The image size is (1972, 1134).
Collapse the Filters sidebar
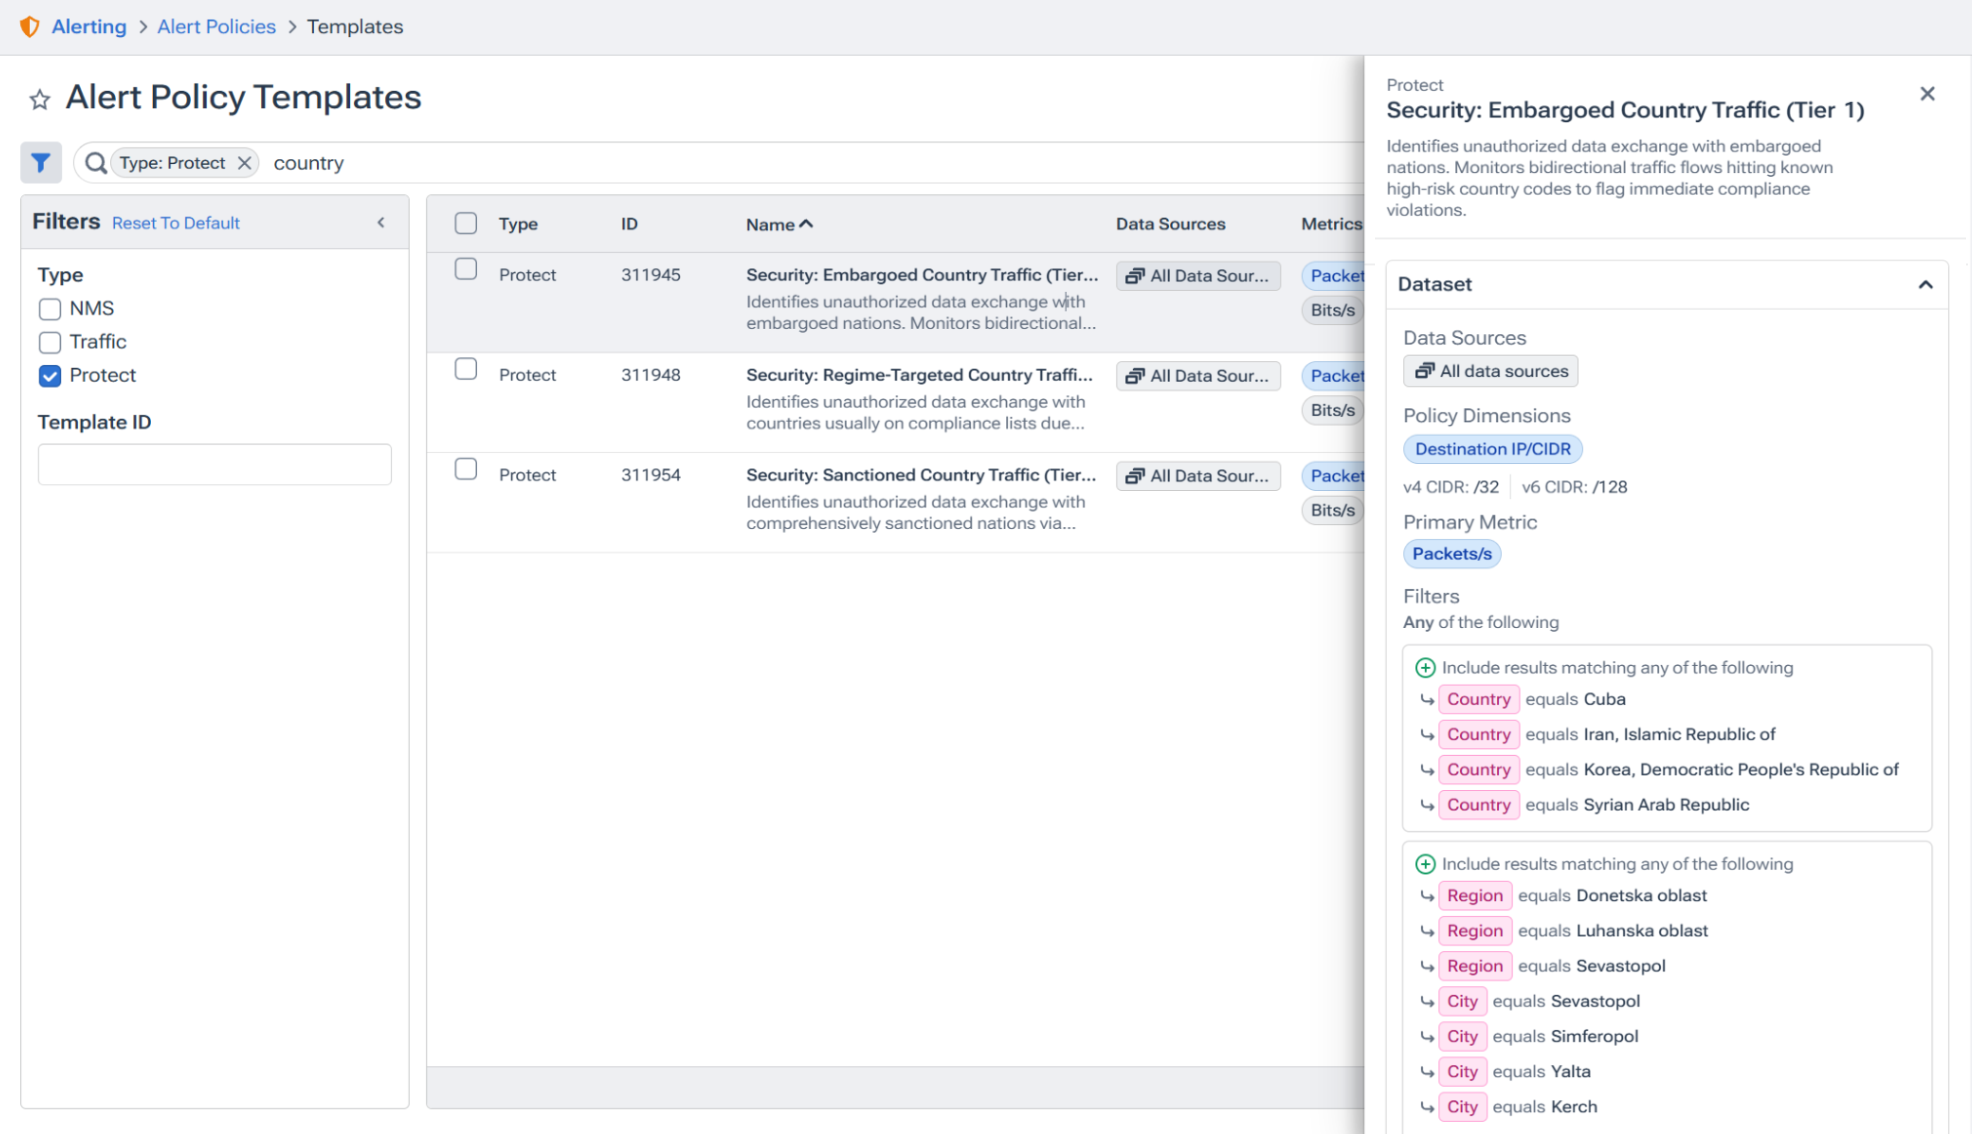[x=381, y=223]
